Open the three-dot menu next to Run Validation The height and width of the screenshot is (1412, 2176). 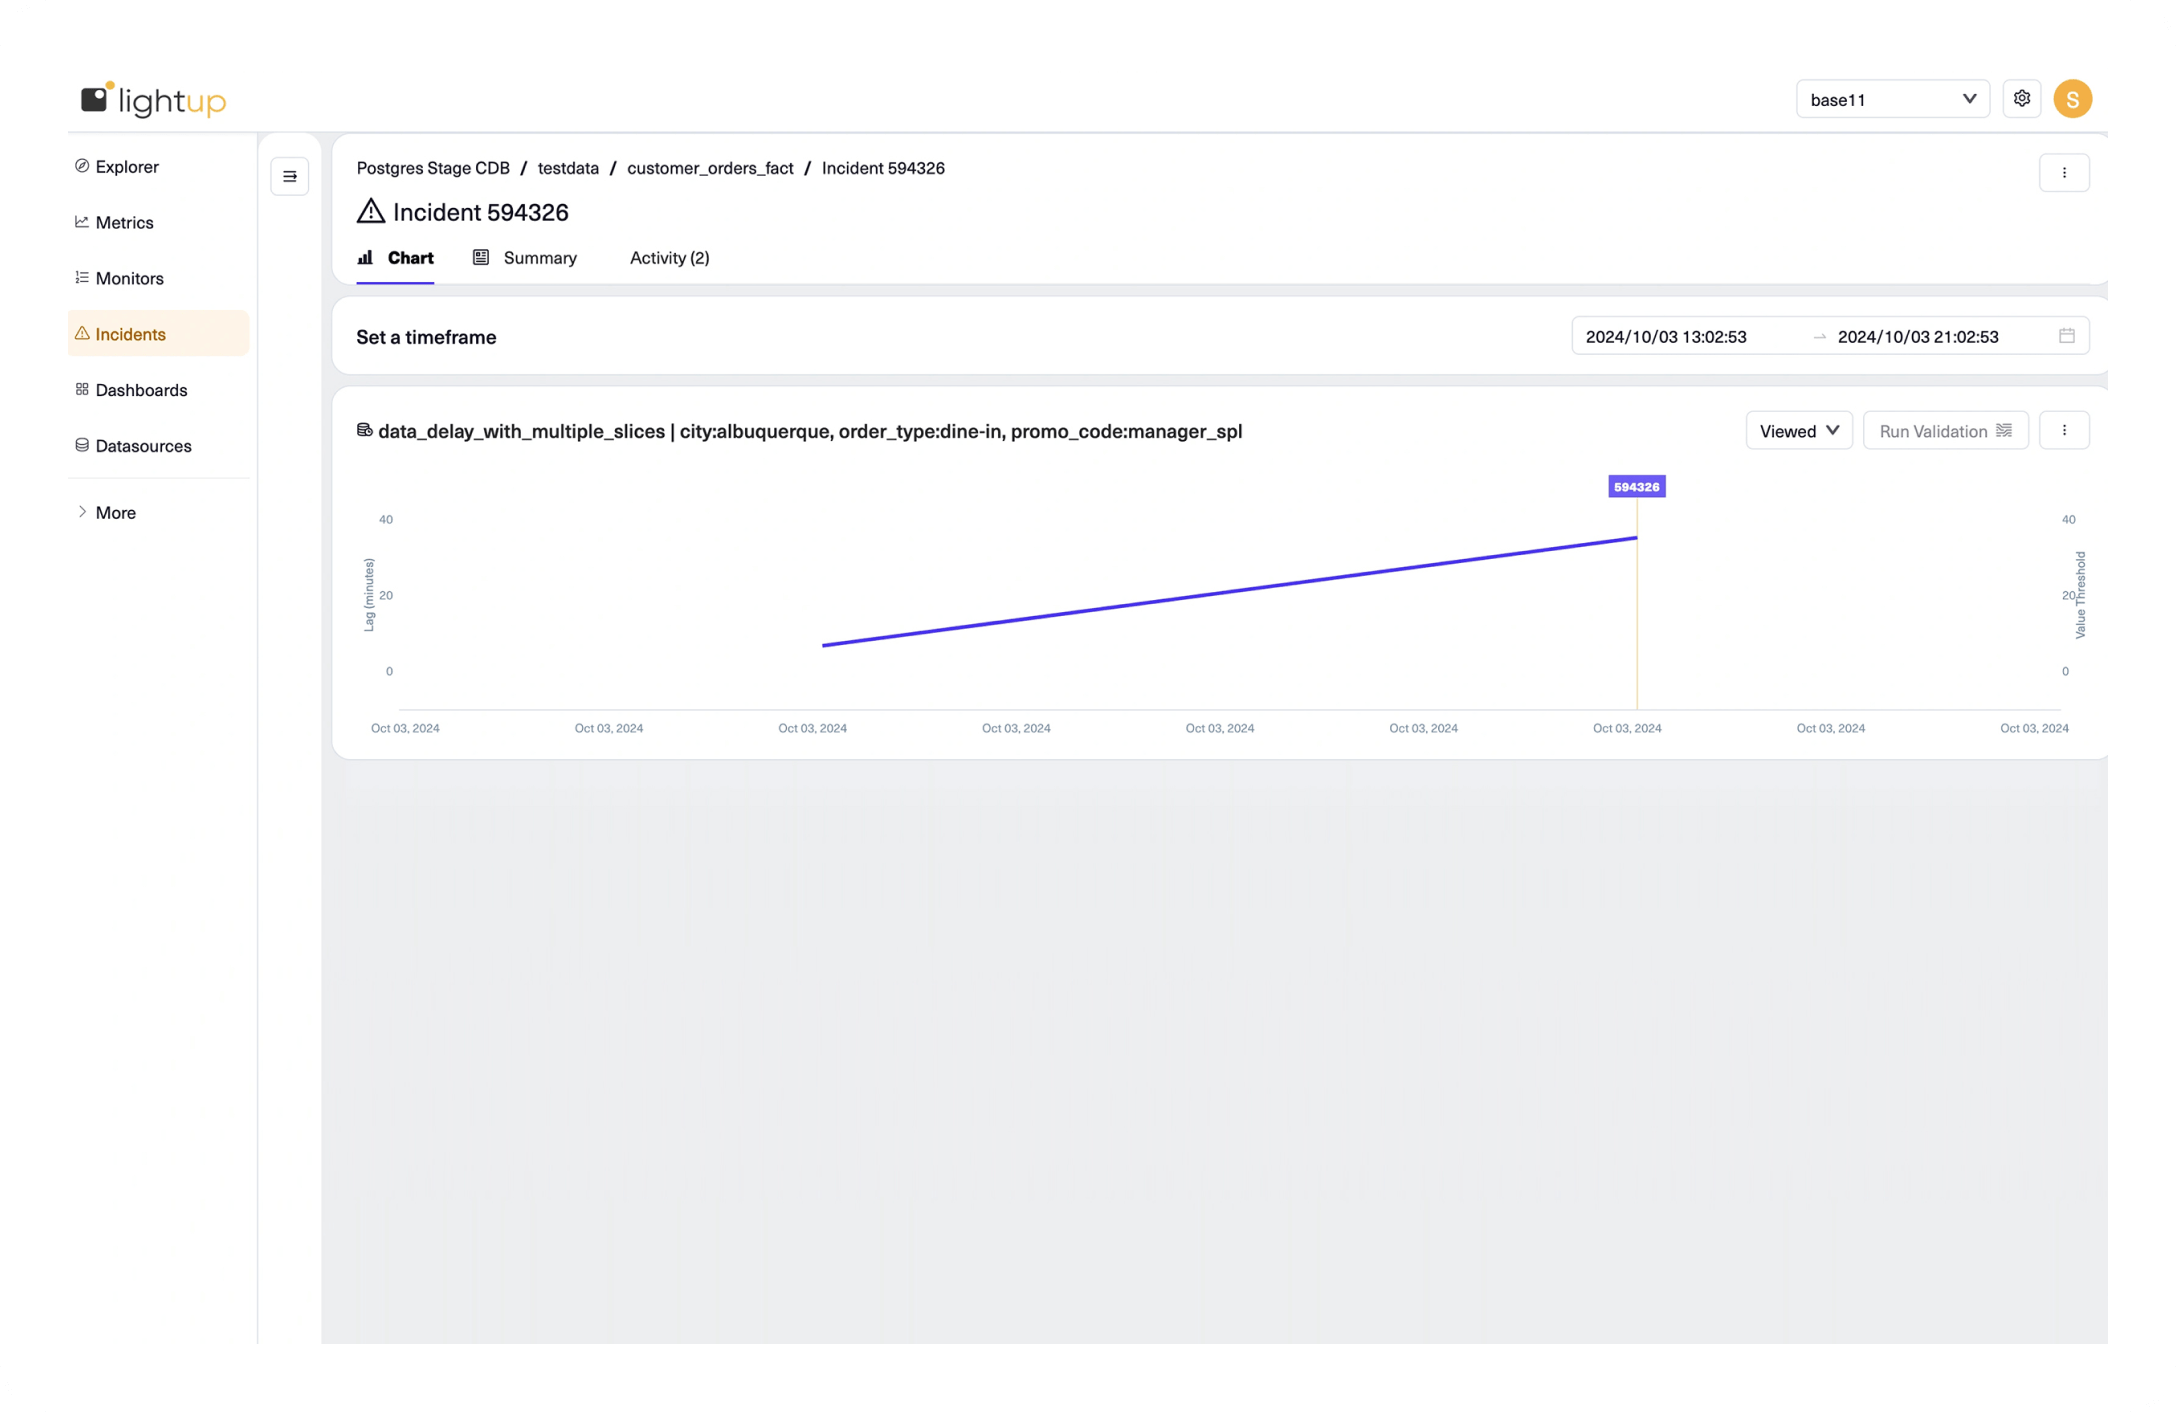click(x=2065, y=430)
